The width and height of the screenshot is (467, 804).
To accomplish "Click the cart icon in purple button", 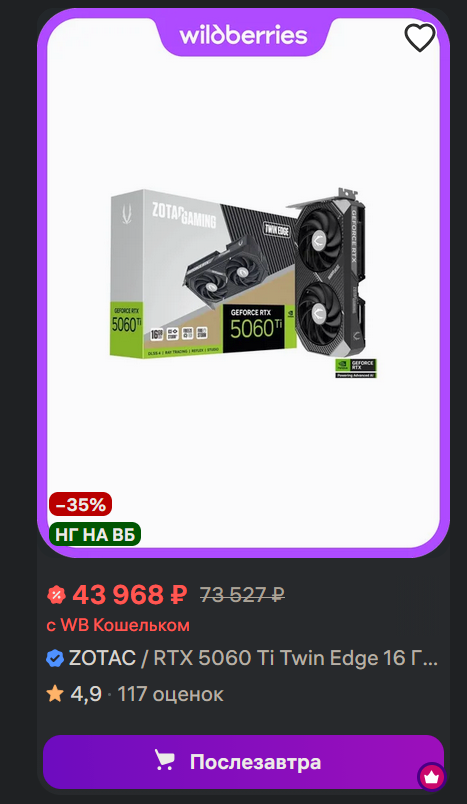I will 165,761.
